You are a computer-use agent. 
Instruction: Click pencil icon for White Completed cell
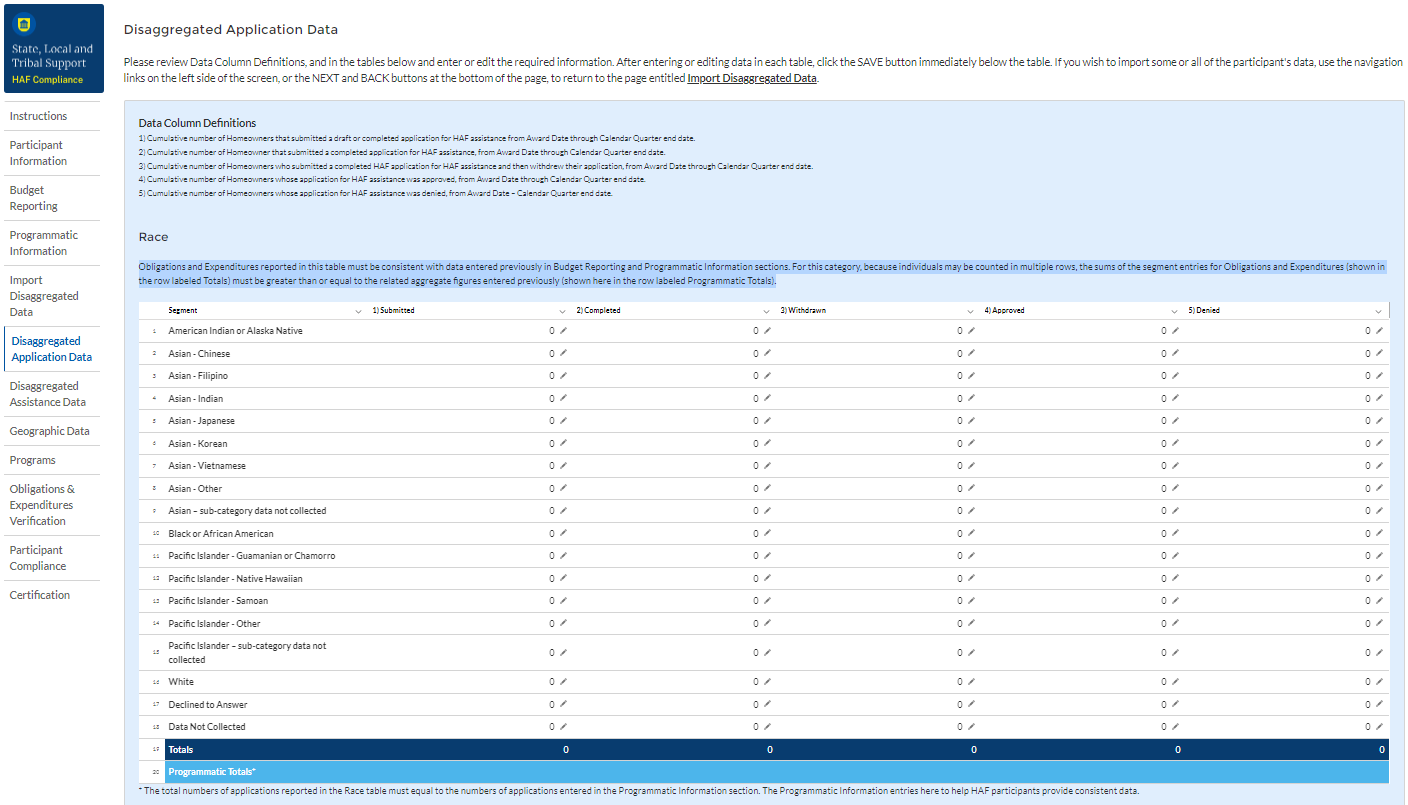tap(767, 682)
